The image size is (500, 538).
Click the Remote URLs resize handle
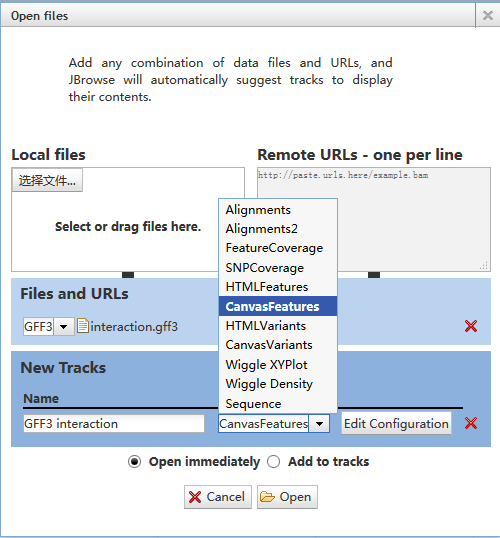pos(374,274)
